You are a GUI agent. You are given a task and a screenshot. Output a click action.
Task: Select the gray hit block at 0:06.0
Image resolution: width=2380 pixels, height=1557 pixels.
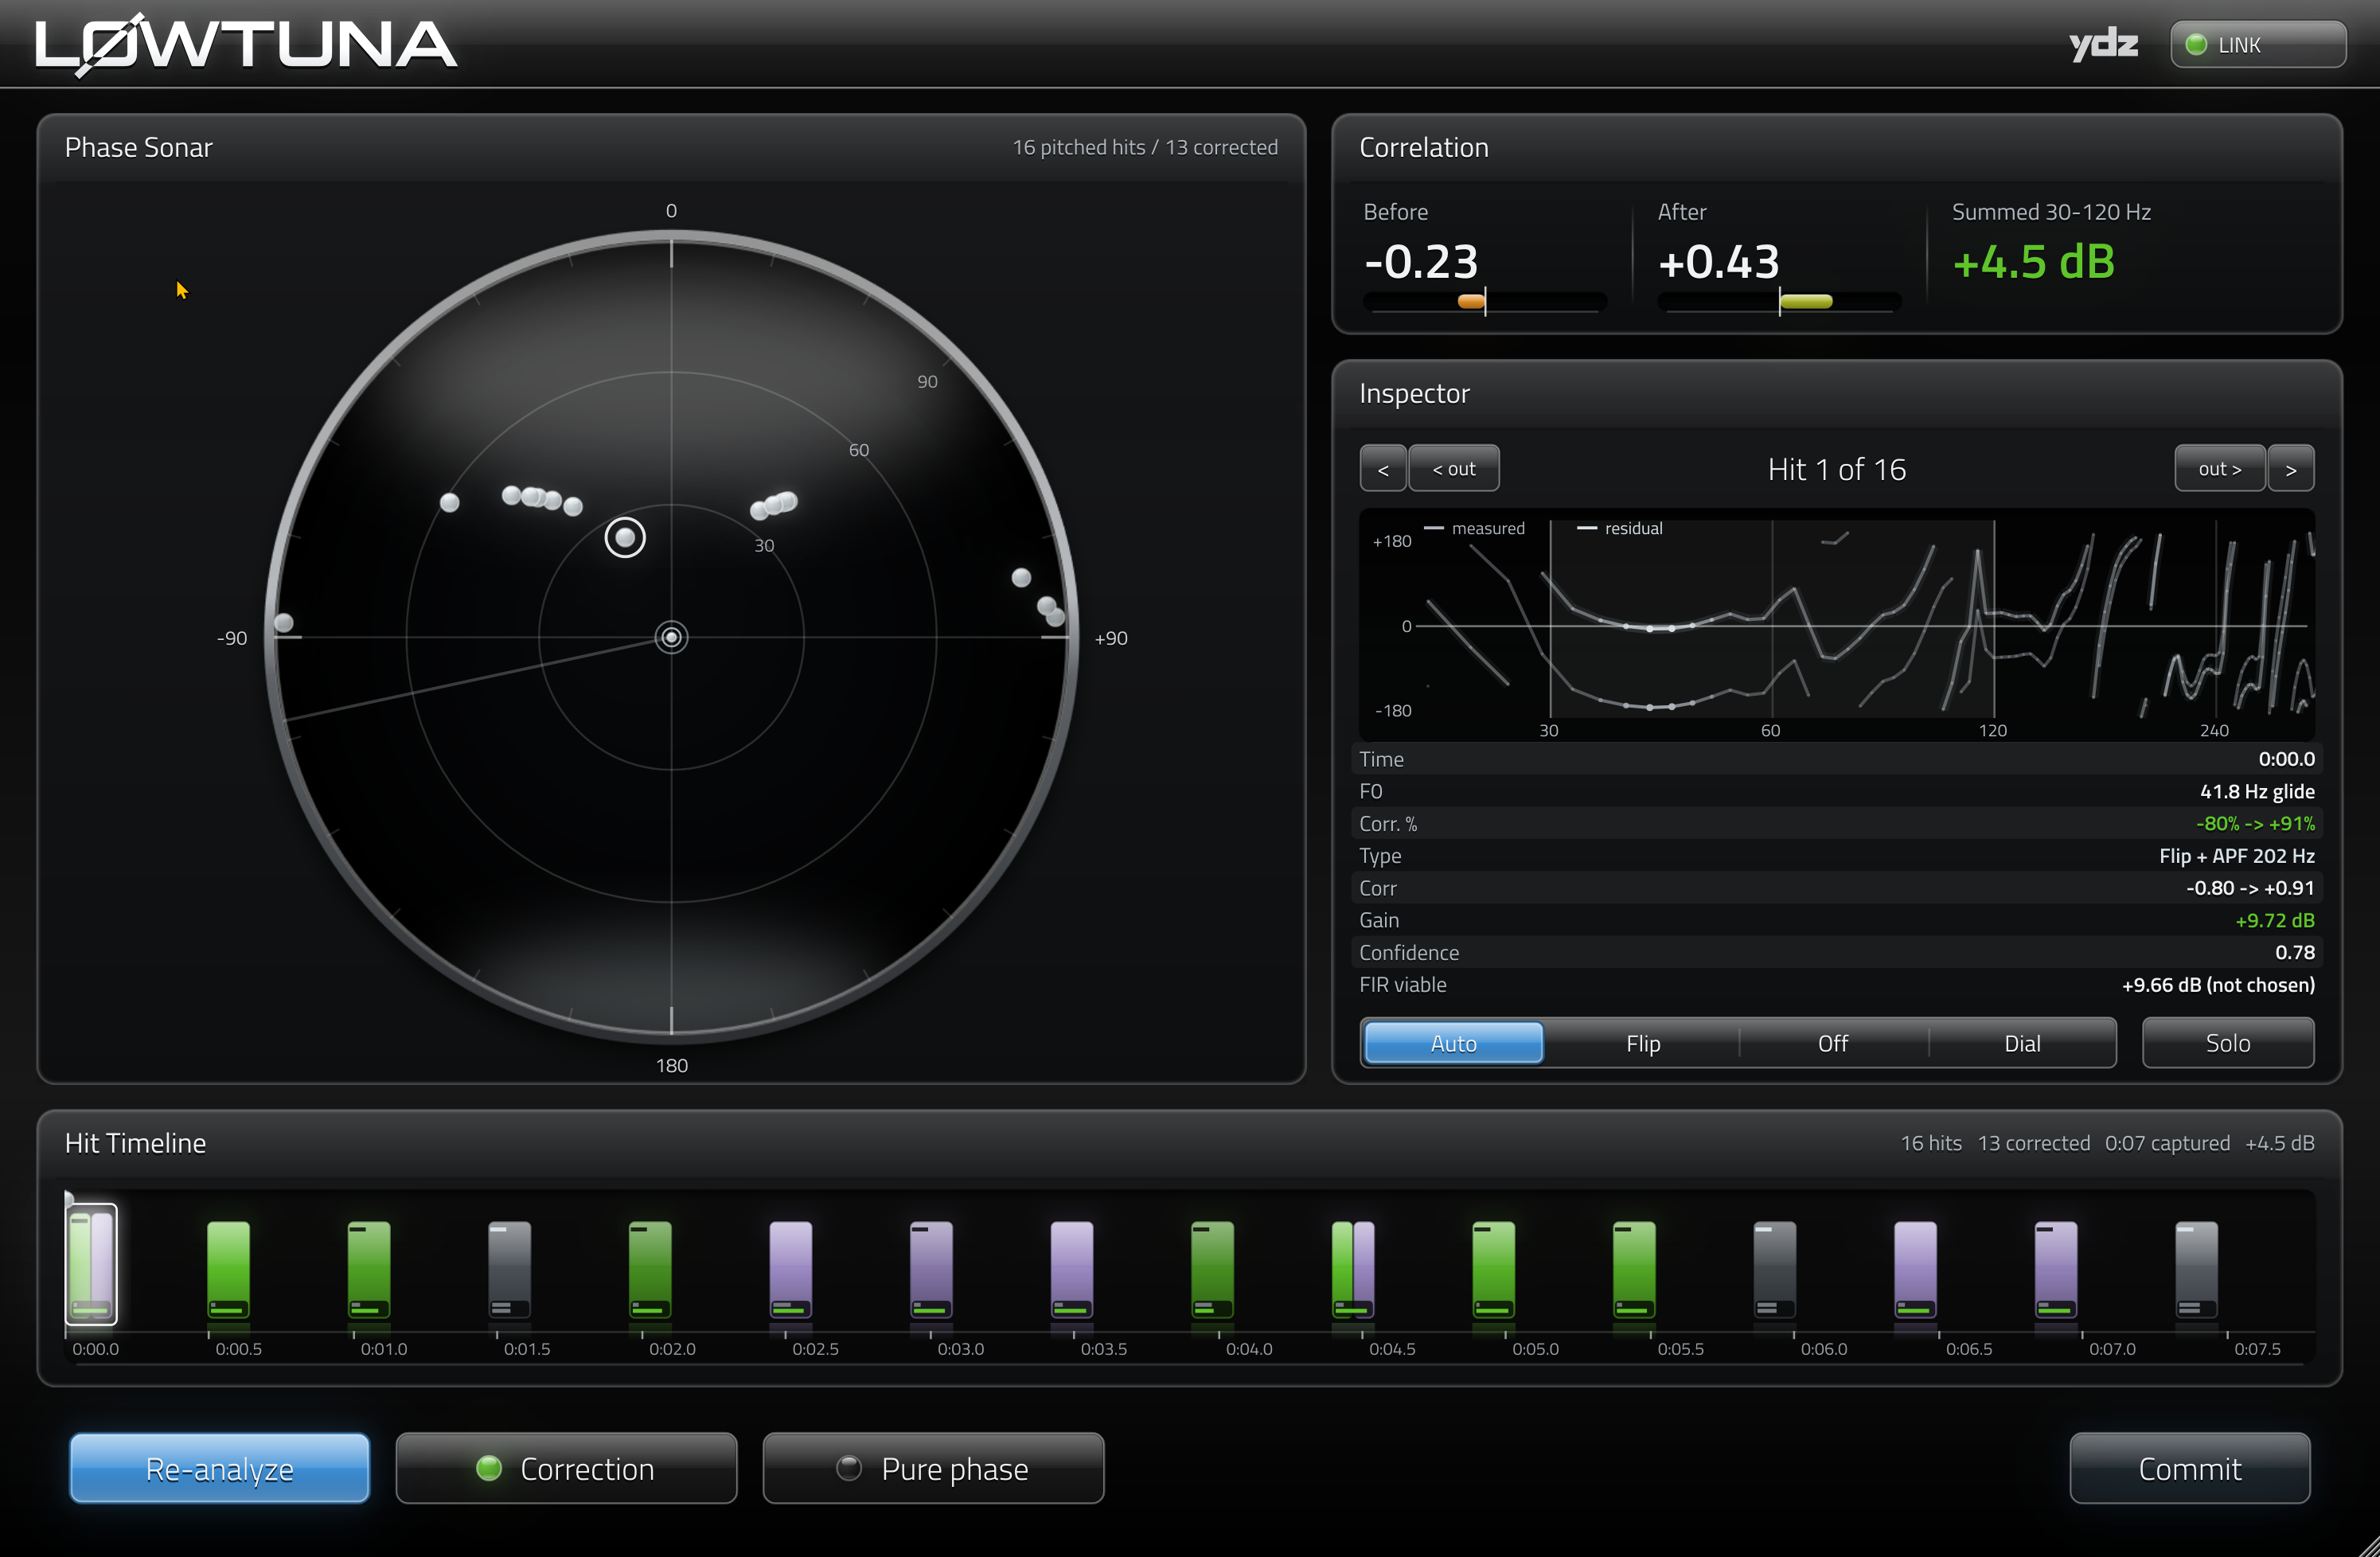coord(1775,1269)
